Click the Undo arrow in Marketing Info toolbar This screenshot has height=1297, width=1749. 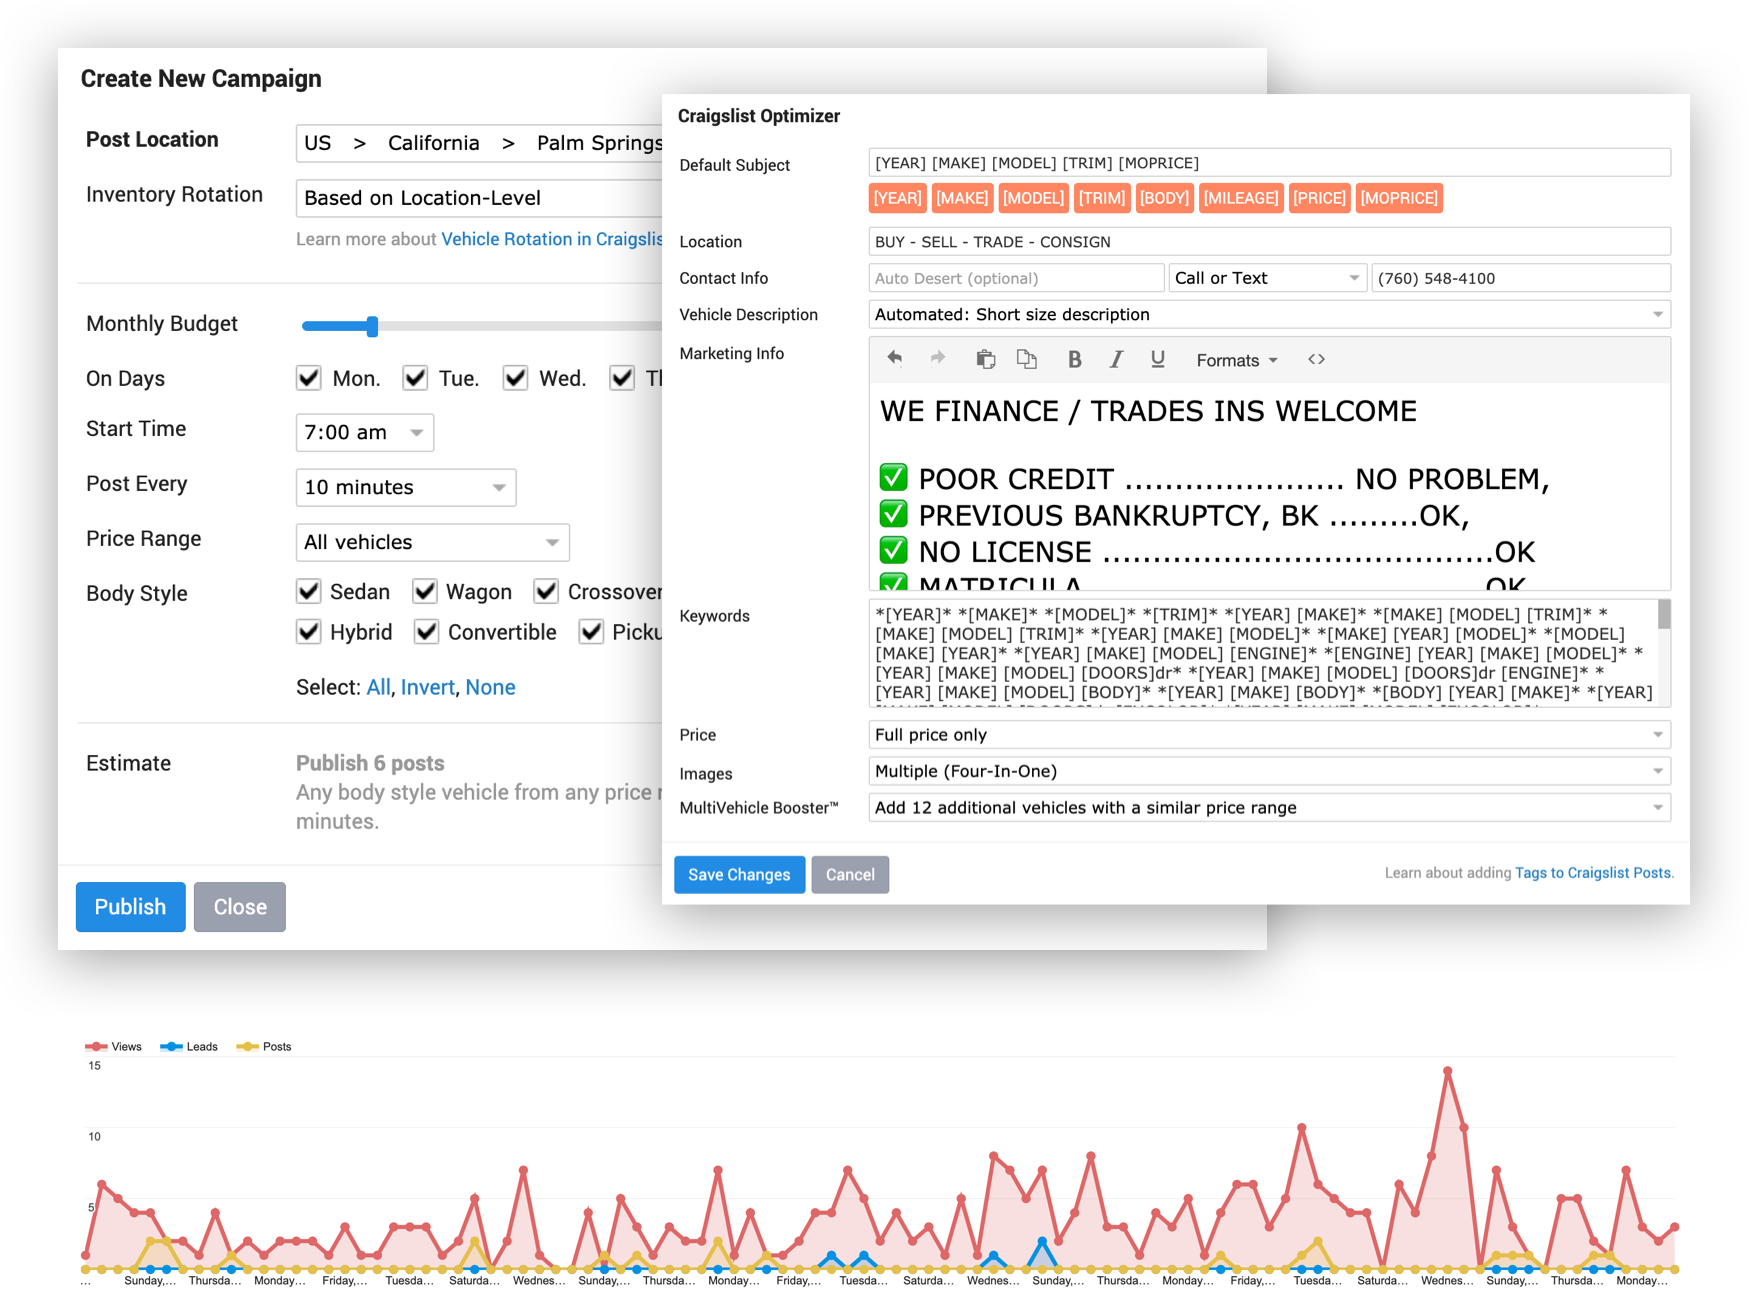coord(894,359)
